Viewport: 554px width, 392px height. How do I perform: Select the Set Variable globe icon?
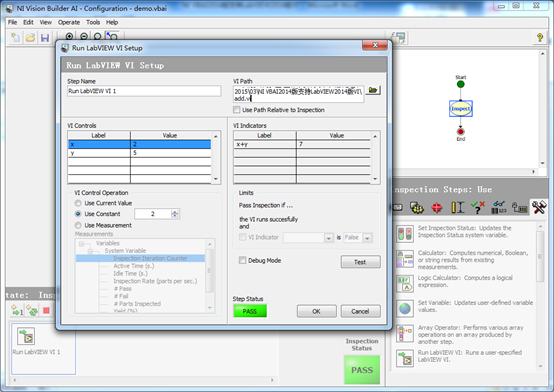[405, 309]
